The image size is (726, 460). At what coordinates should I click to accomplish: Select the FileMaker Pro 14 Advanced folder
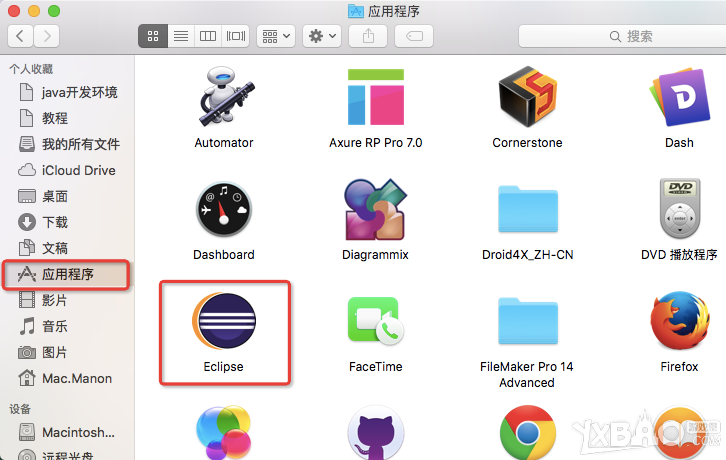pos(528,321)
